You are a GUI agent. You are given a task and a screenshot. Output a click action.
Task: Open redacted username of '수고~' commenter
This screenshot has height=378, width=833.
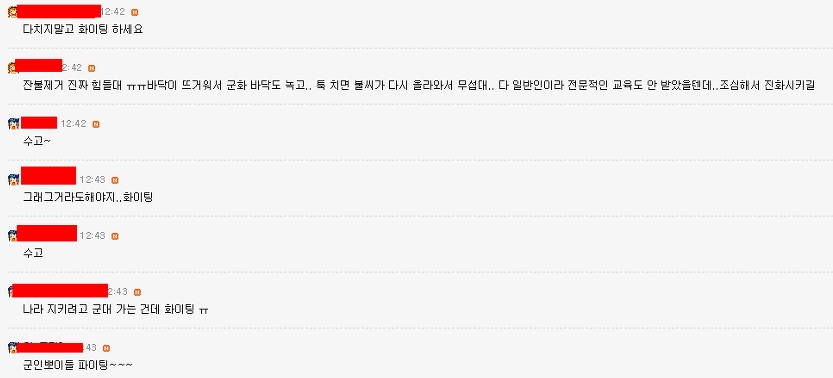click(x=39, y=122)
